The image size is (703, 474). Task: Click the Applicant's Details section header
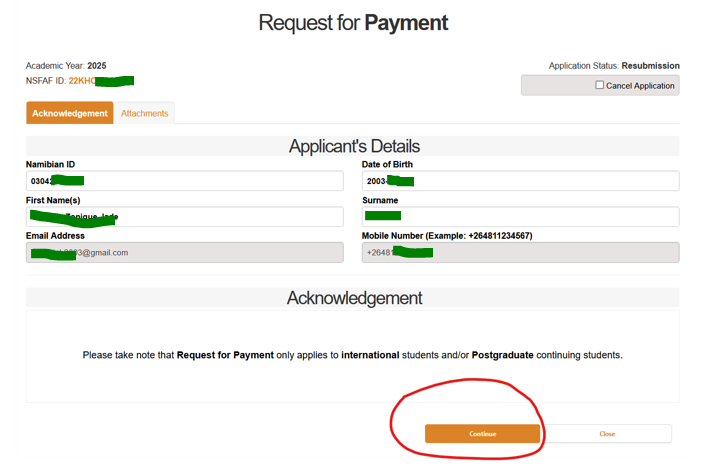[x=353, y=146]
